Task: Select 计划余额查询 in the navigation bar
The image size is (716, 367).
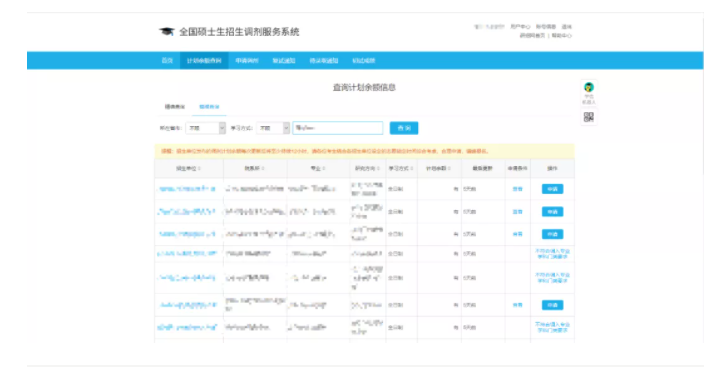Action: (x=204, y=61)
